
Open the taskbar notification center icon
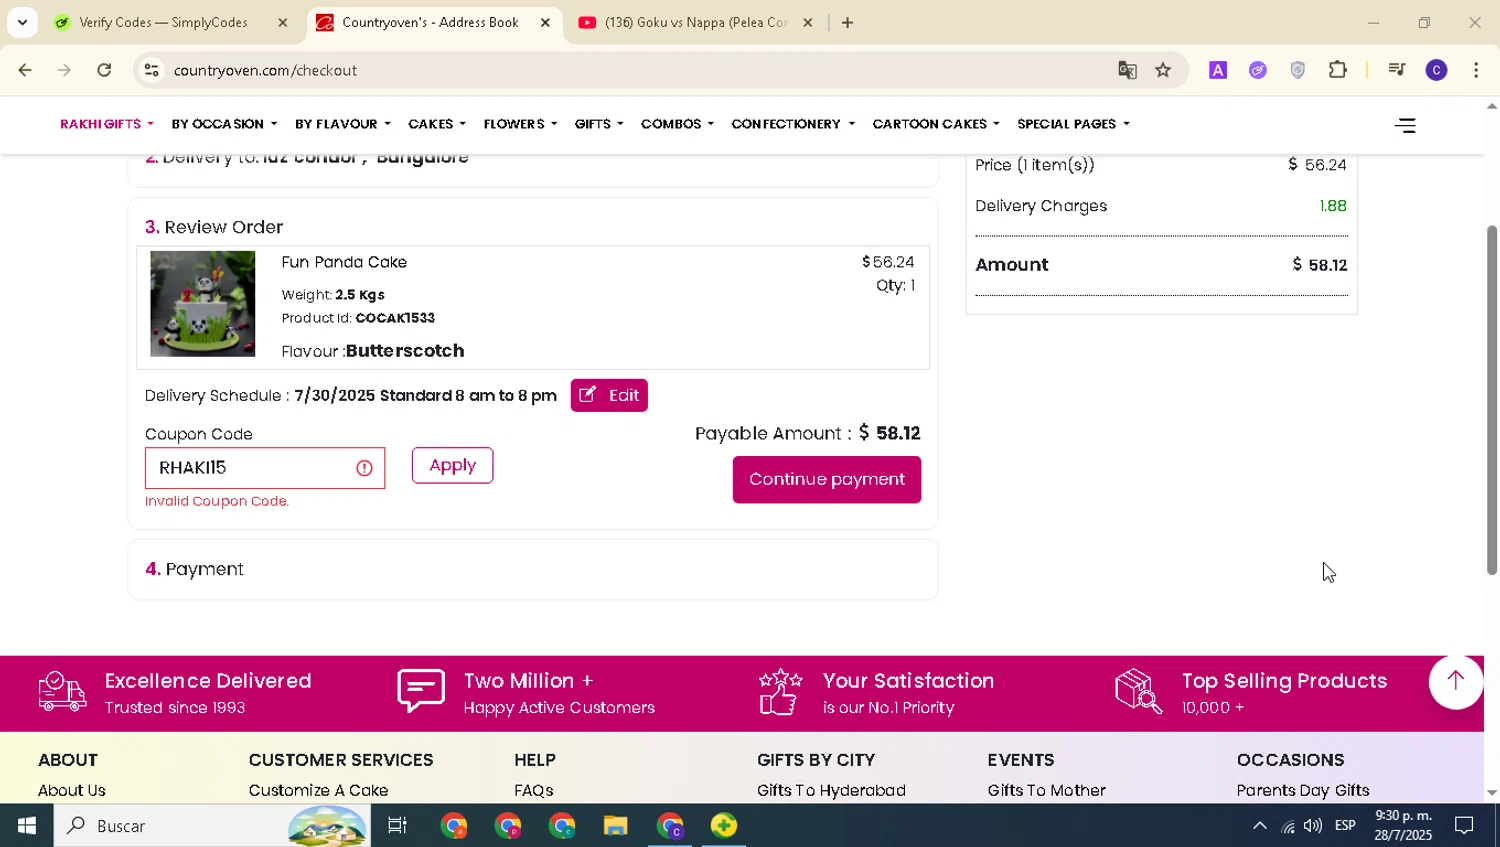point(1464,826)
